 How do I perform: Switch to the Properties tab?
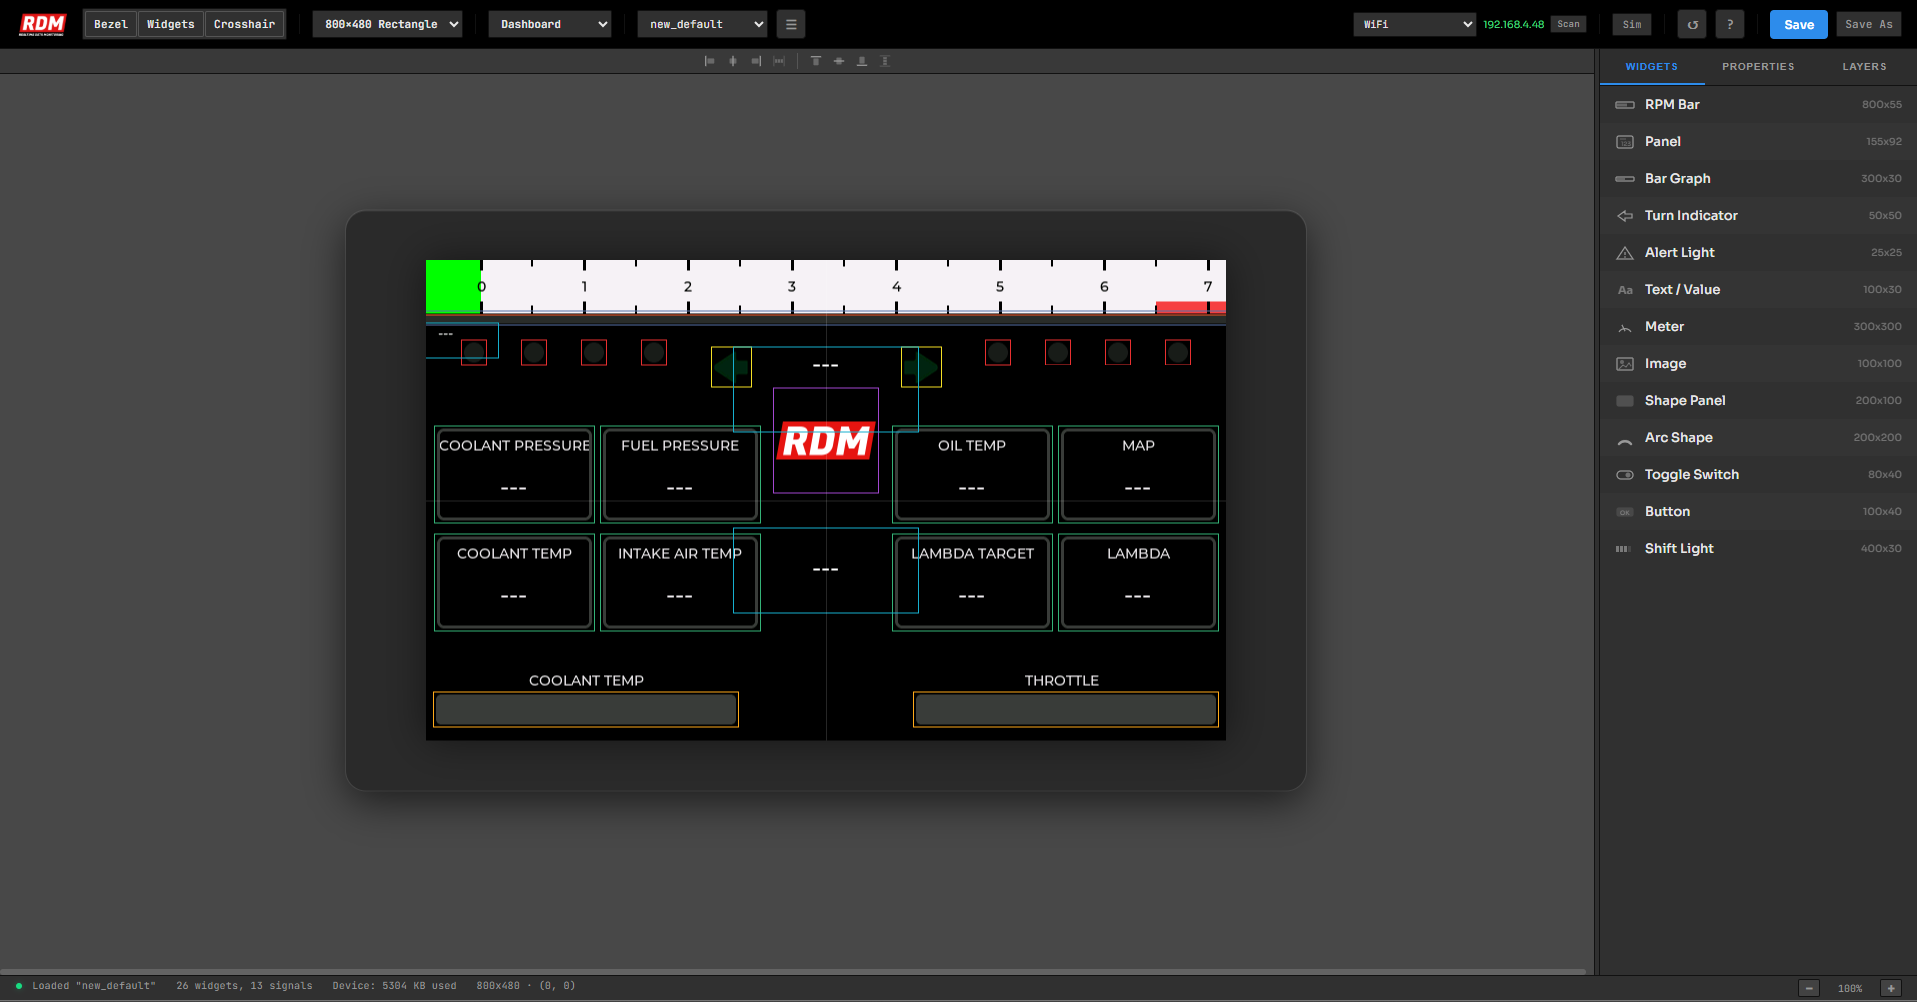[1758, 67]
